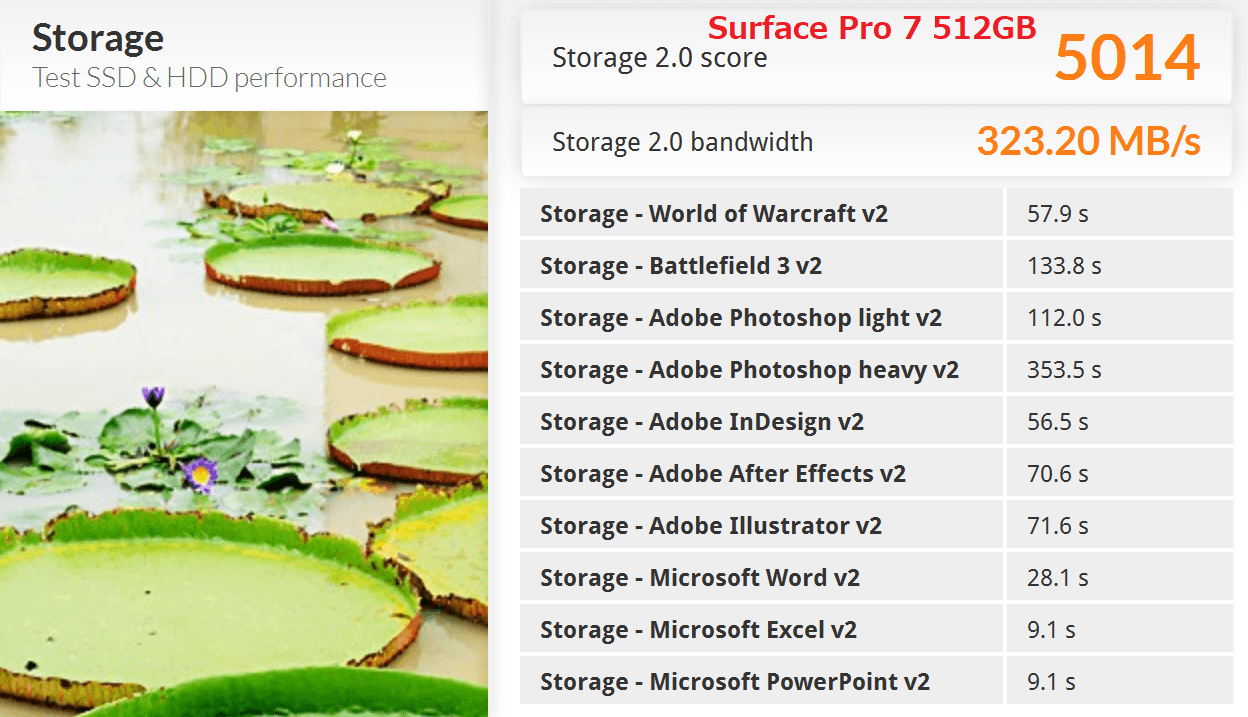Viewport: 1248px width, 717px height.
Task: Click the Adobe Illustrator v2 row
Action: (875, 526)
